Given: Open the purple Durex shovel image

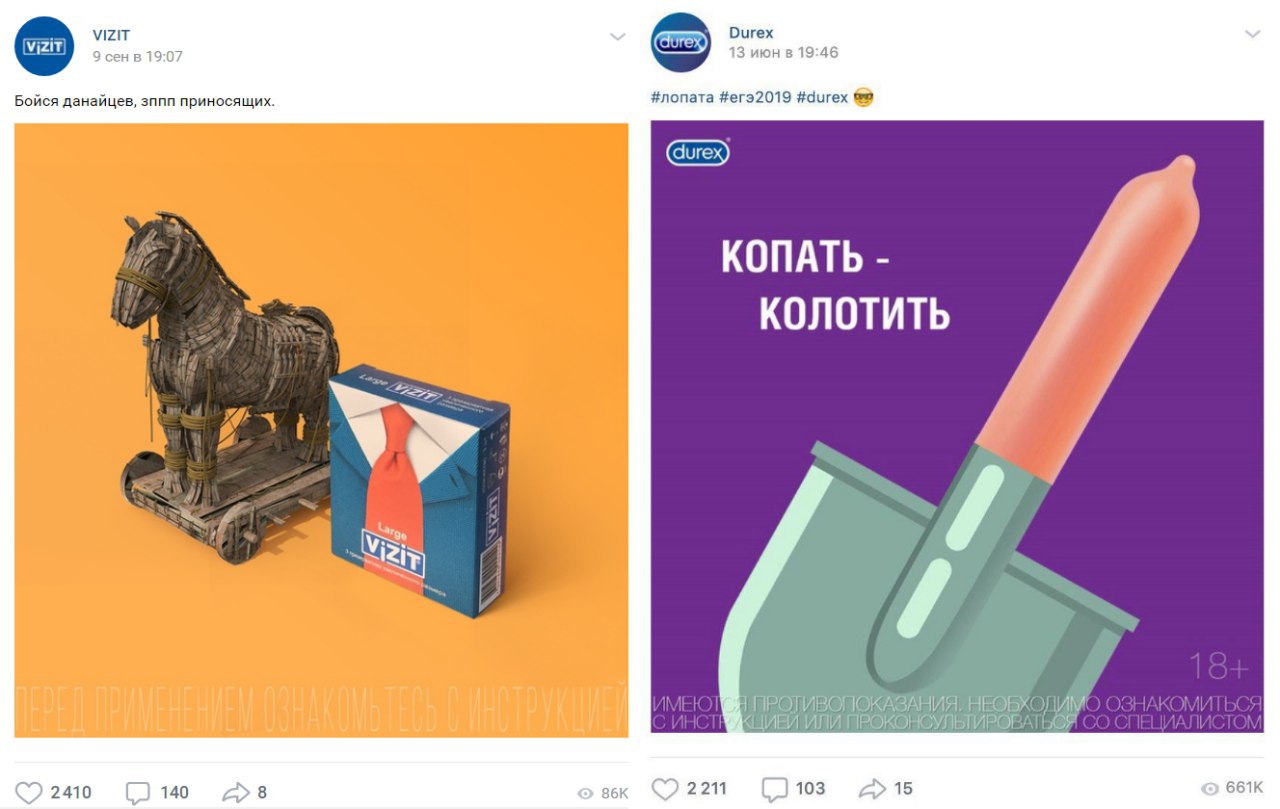Looking at the screenshot, I should coord(957,427).
